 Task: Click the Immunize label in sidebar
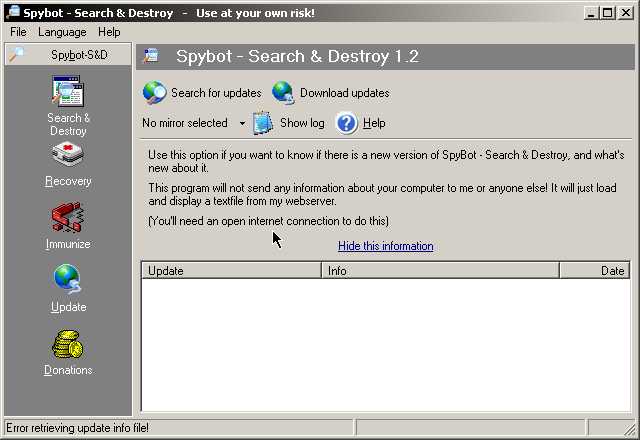point(68,244)
